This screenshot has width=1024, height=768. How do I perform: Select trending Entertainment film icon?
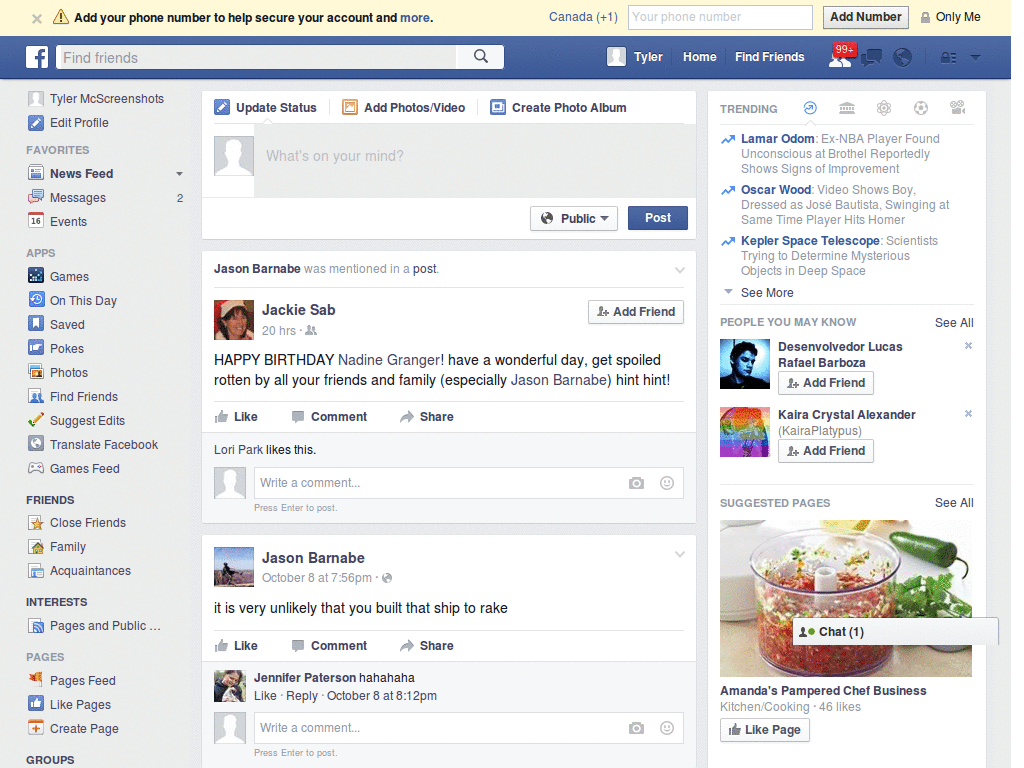(957, 108)
